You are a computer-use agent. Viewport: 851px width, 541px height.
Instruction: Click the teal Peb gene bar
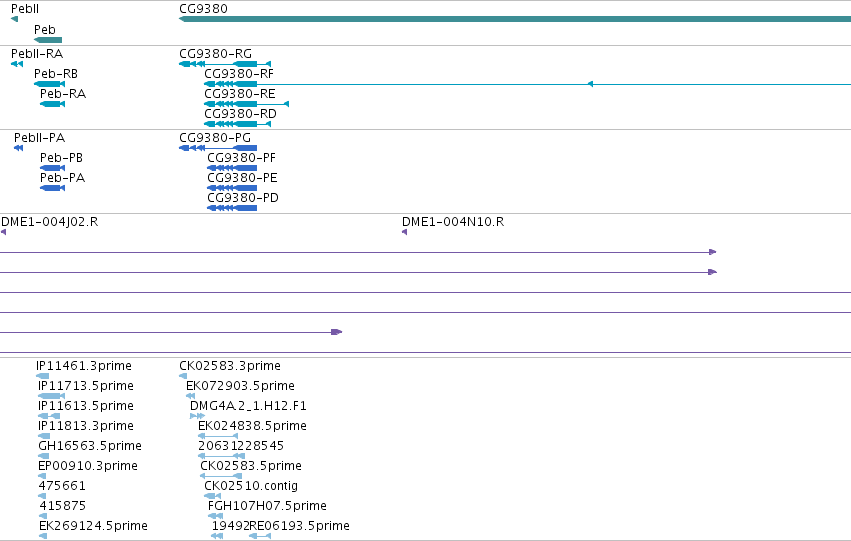[48, 40]
